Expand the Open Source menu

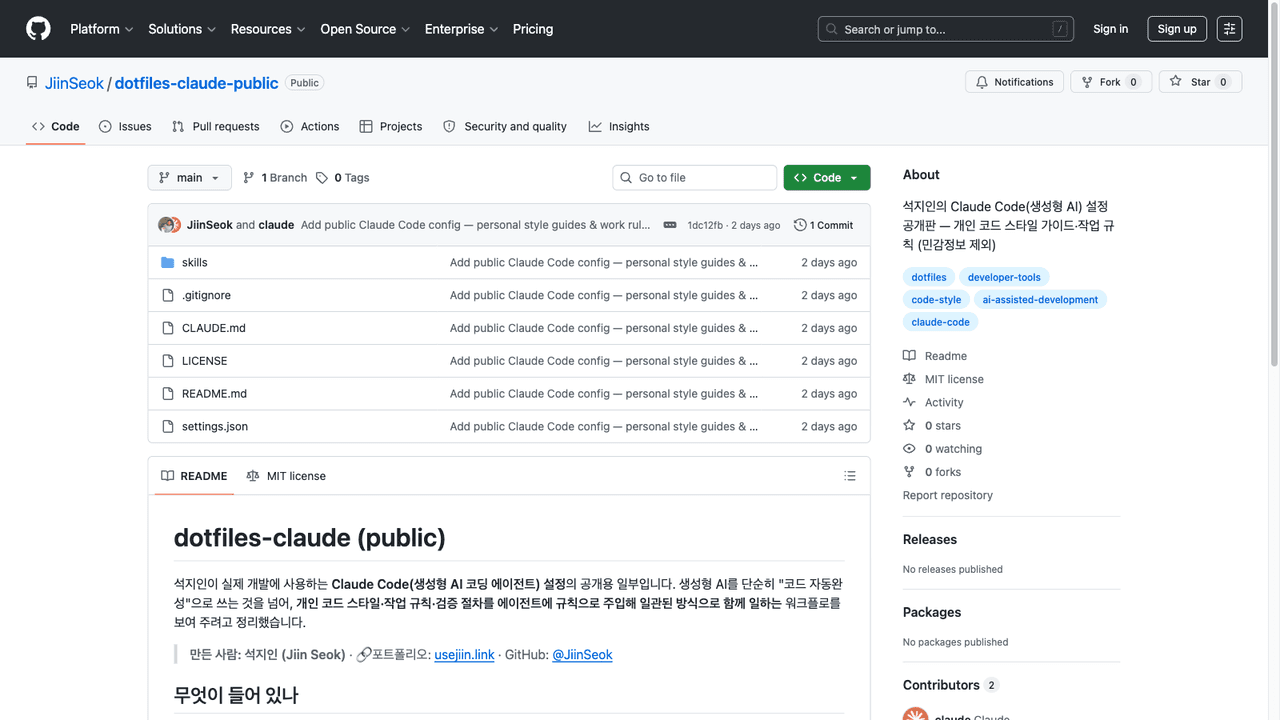coord(365,29)
